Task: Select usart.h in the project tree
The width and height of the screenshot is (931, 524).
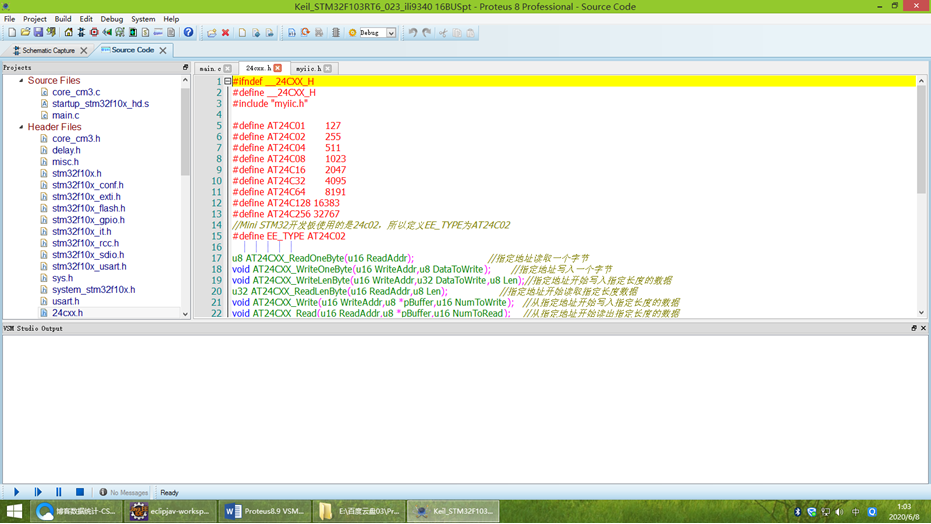Action: pos(65,301)
